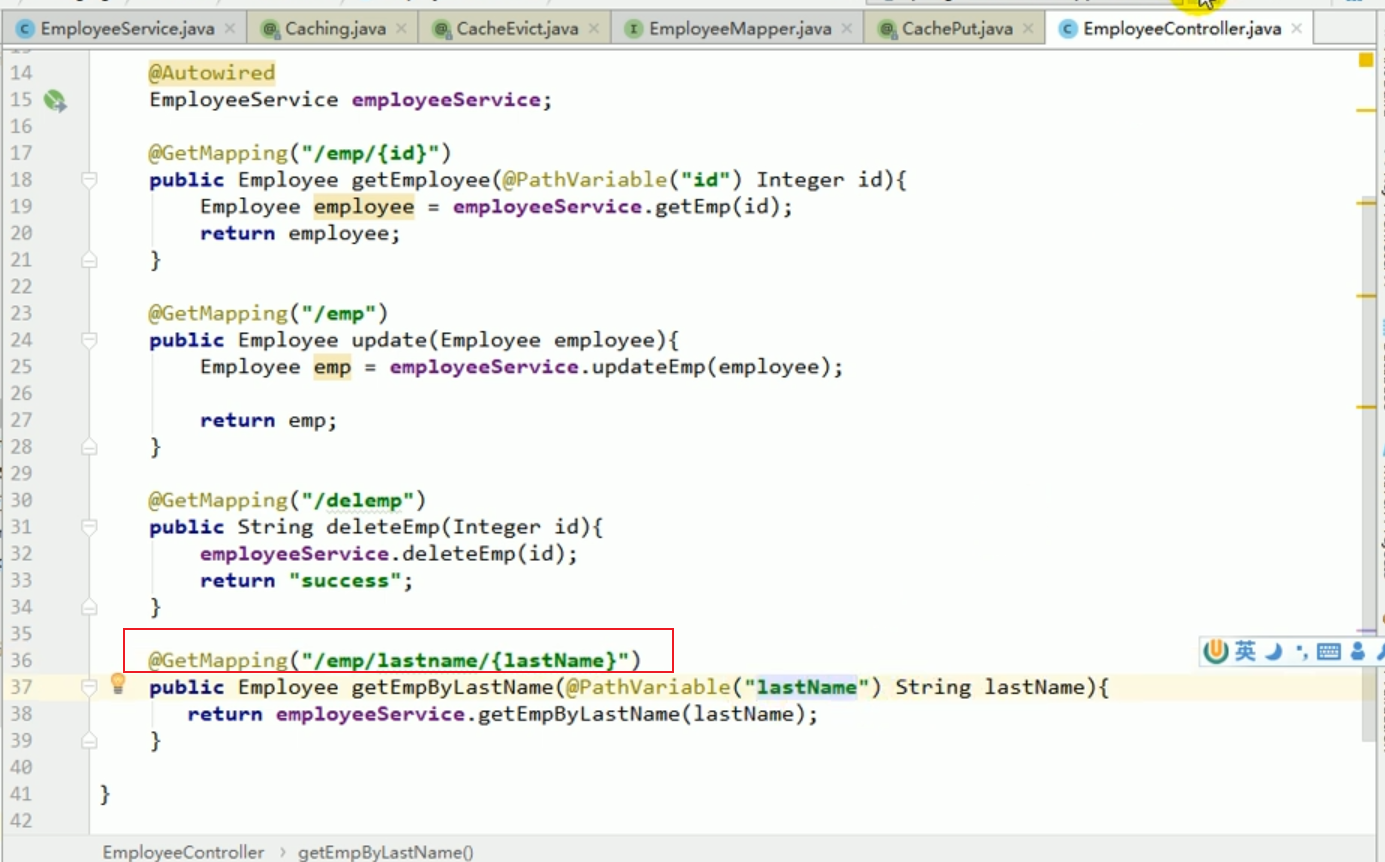Jump to the purple mark in the error stripe

(1366, 632)
